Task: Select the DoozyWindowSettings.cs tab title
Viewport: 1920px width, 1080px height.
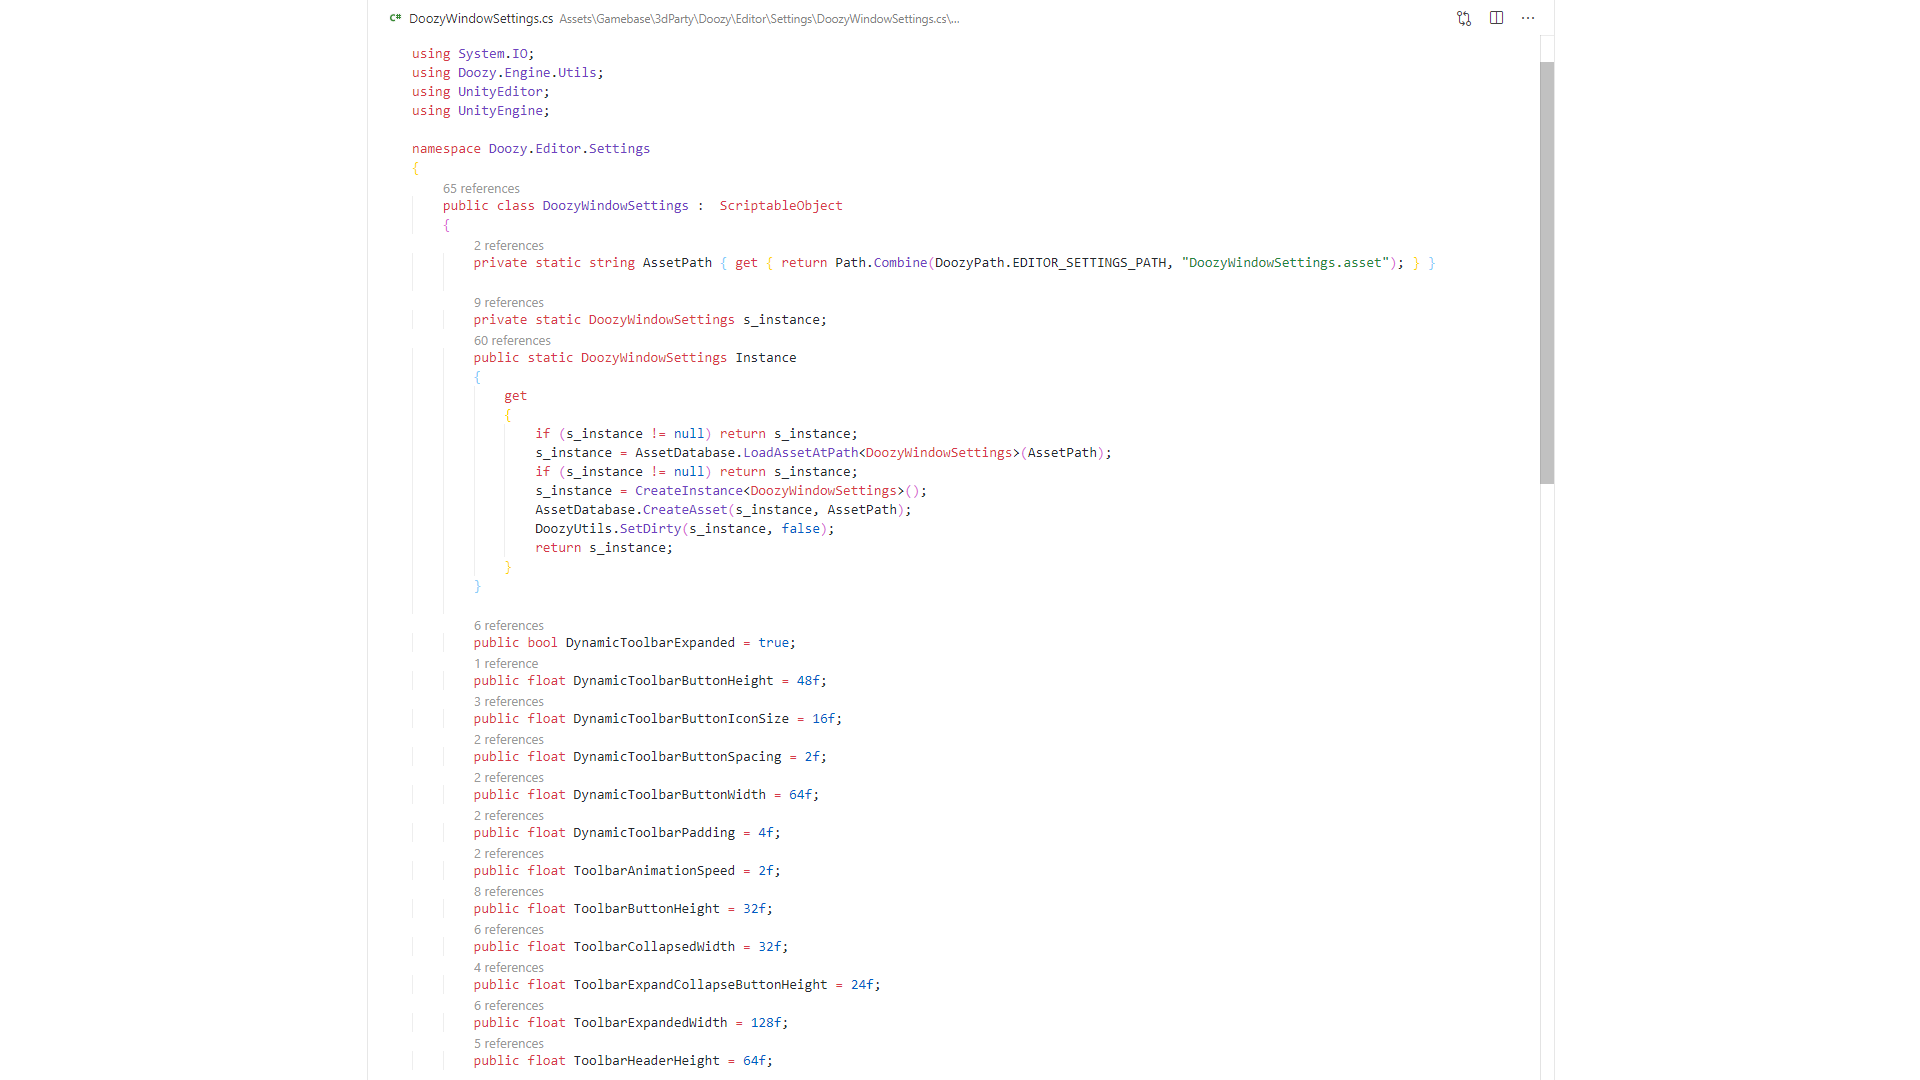Action: (x=481, y=19)
